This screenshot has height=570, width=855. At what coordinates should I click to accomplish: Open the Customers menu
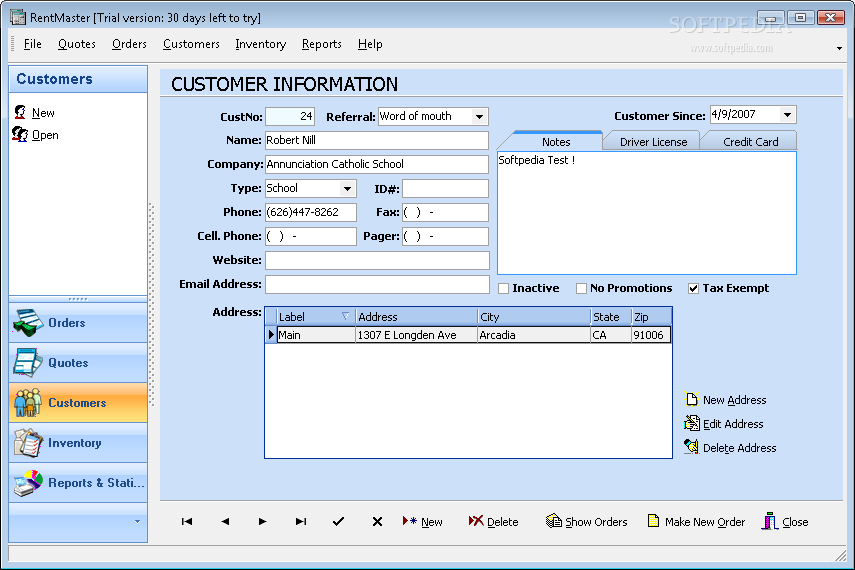click(191, 44)
